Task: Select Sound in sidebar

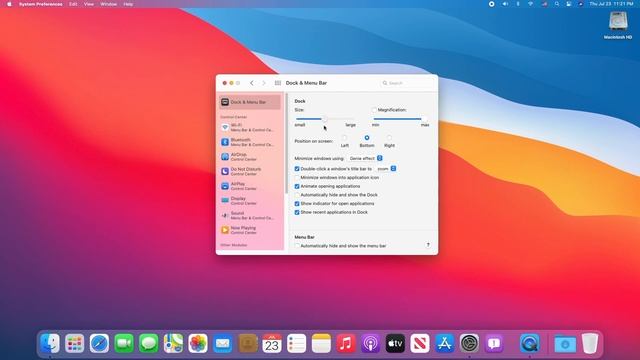Action: click(250, 216)
